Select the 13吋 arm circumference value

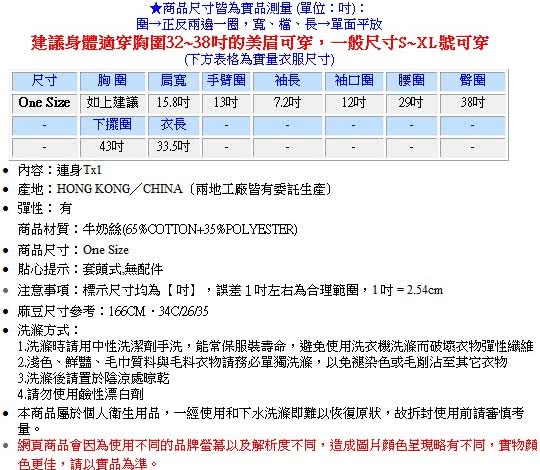point(226,103)
